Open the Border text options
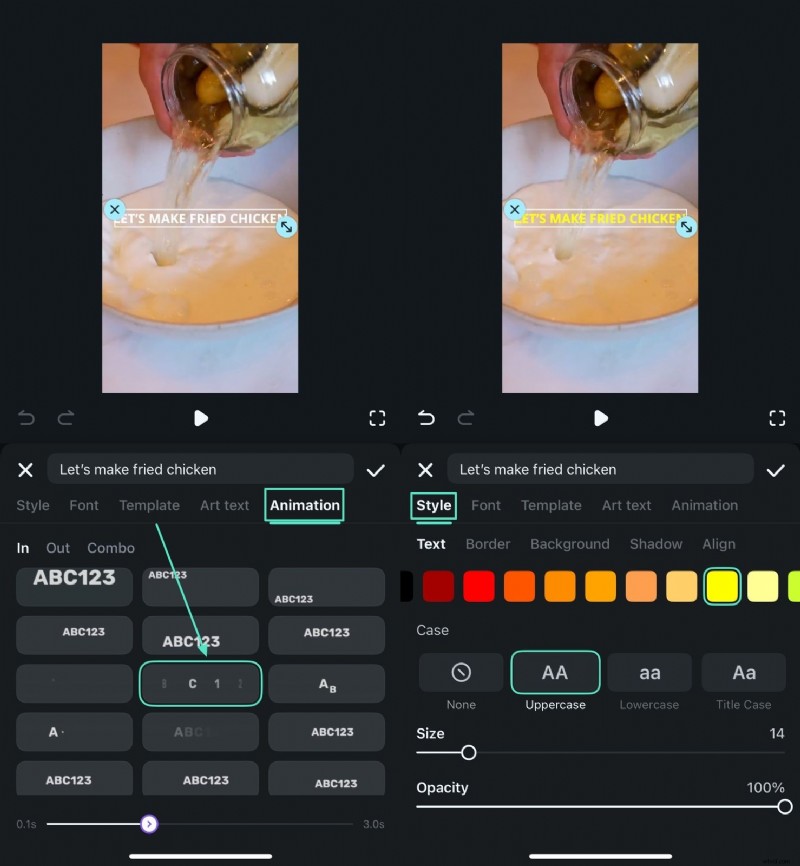 488,544
